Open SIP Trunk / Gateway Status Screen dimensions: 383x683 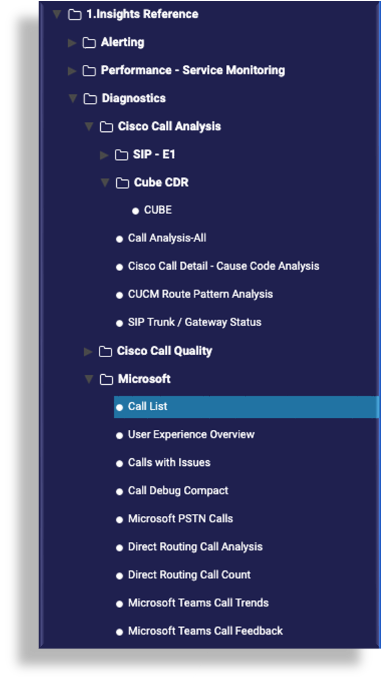[195, 322]
